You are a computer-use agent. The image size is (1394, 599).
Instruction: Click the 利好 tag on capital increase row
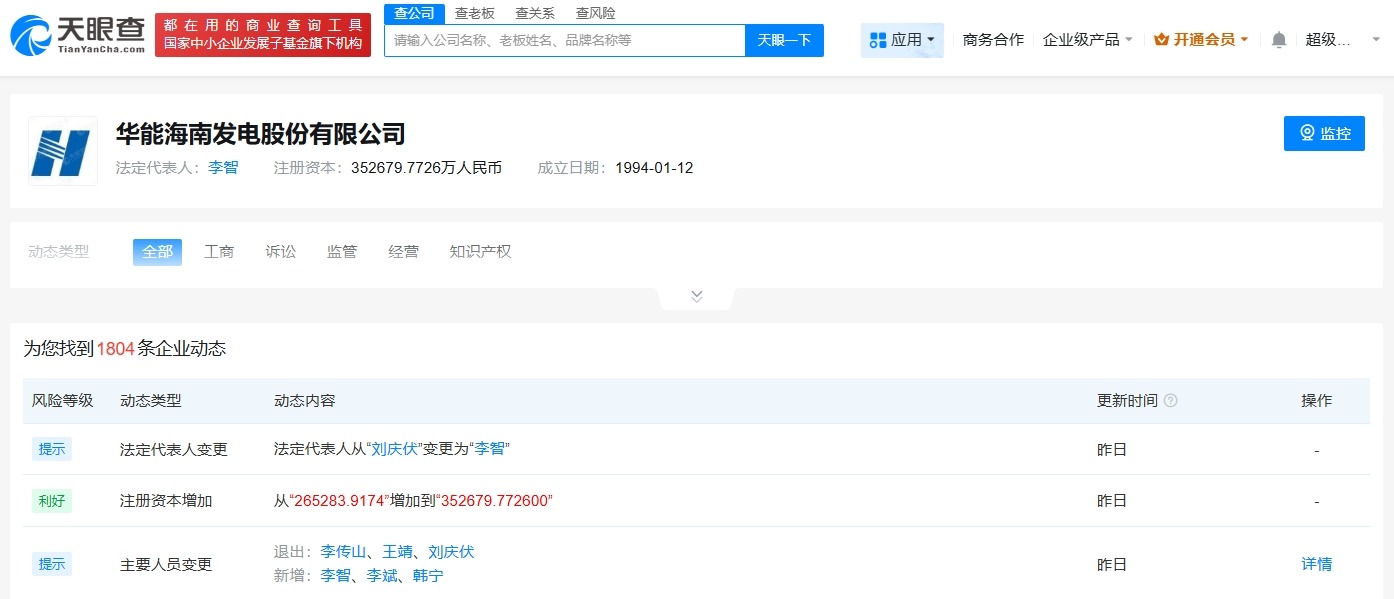51,501
